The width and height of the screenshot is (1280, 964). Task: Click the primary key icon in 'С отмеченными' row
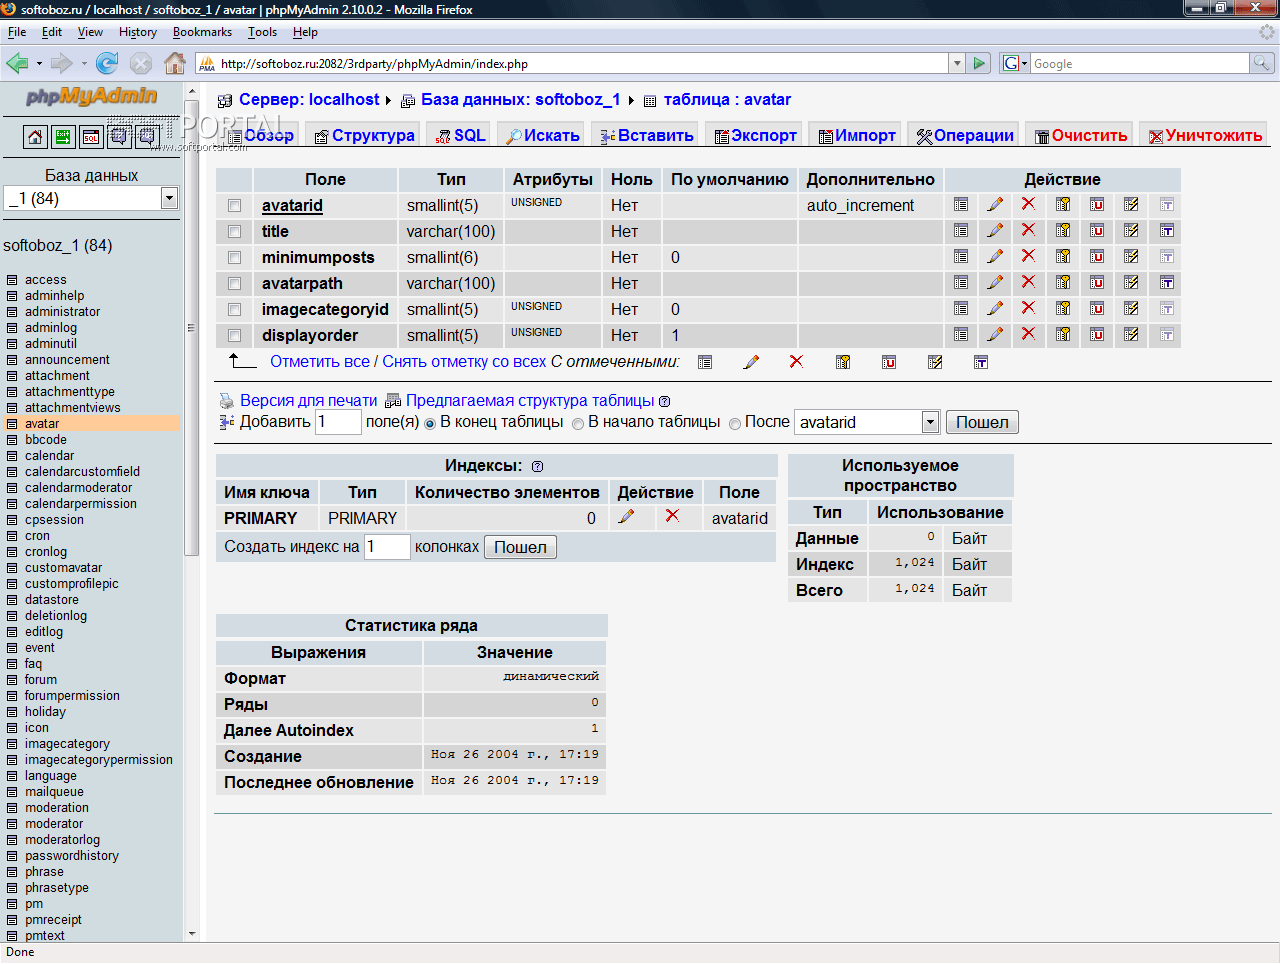click(843, 362)
